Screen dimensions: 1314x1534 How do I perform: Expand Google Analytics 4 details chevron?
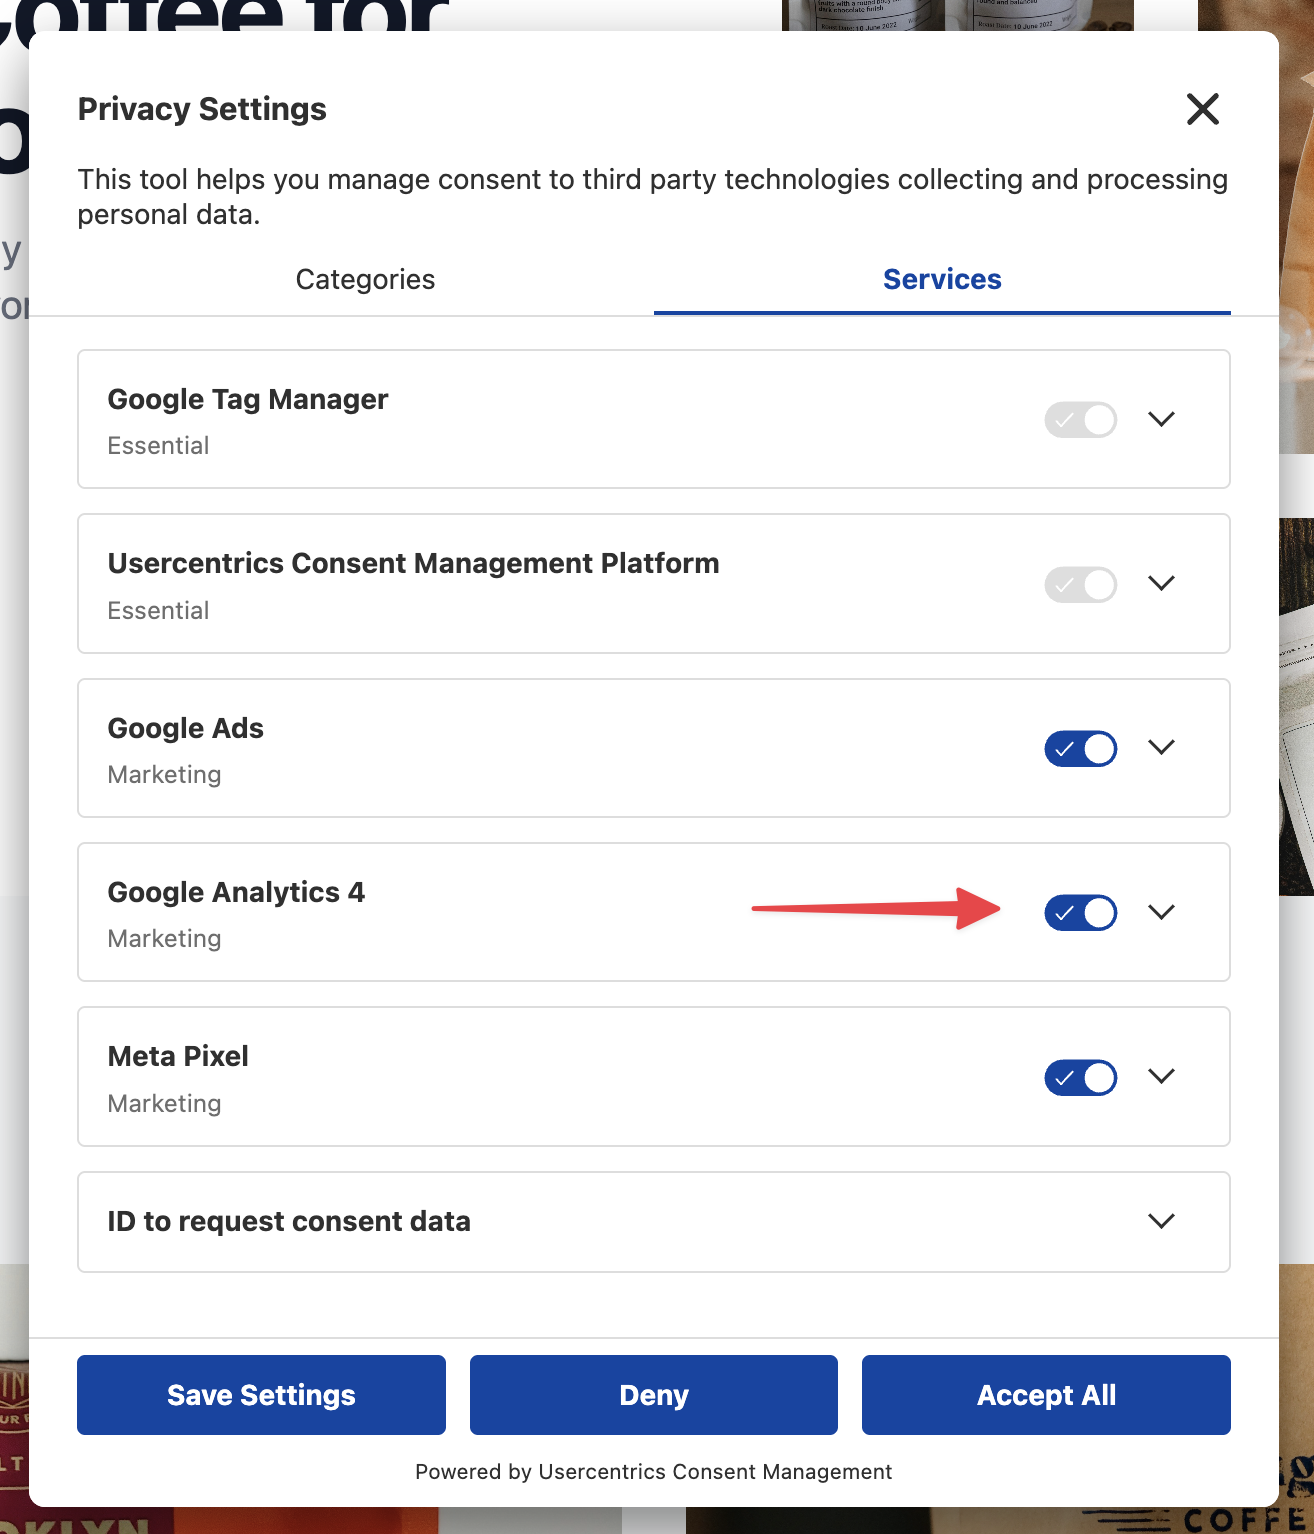click(x=1161, y=912)
